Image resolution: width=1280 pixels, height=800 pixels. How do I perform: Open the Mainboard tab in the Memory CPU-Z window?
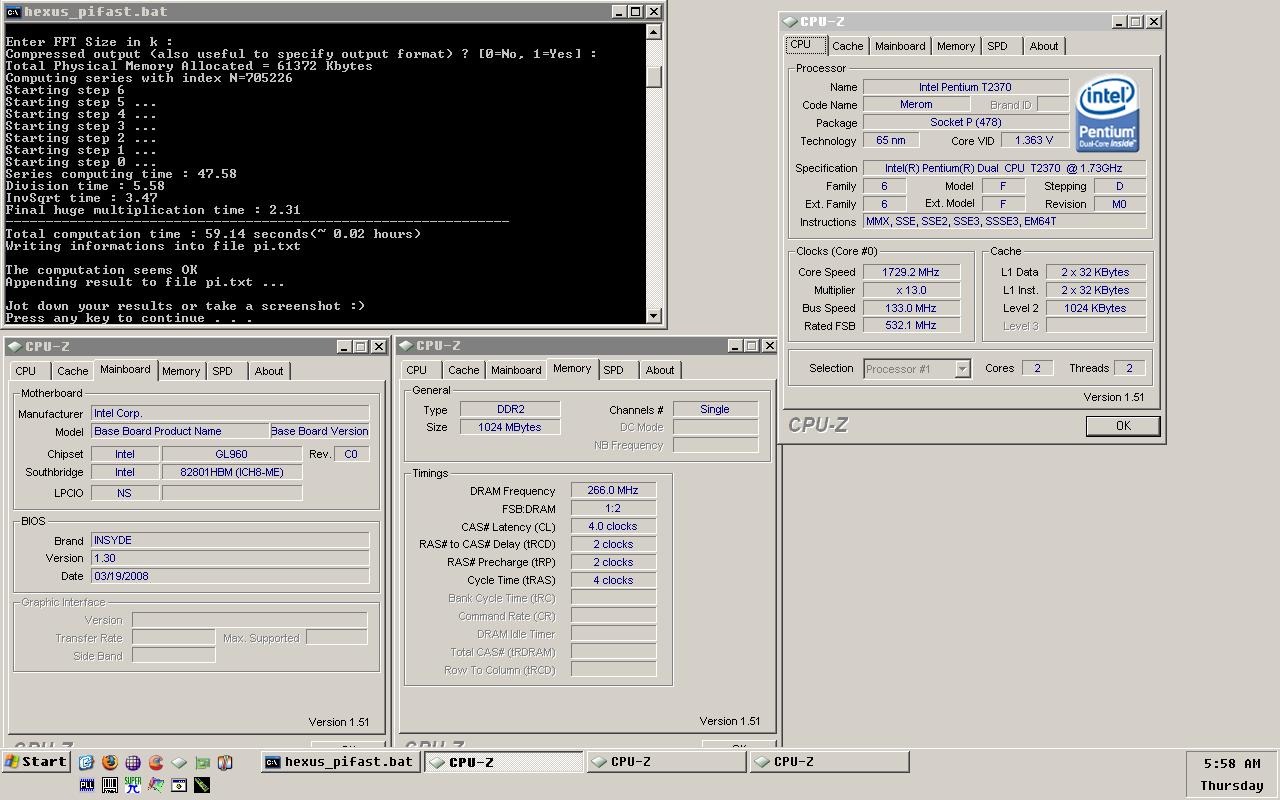pyautogui.click(x=516, y=370)
